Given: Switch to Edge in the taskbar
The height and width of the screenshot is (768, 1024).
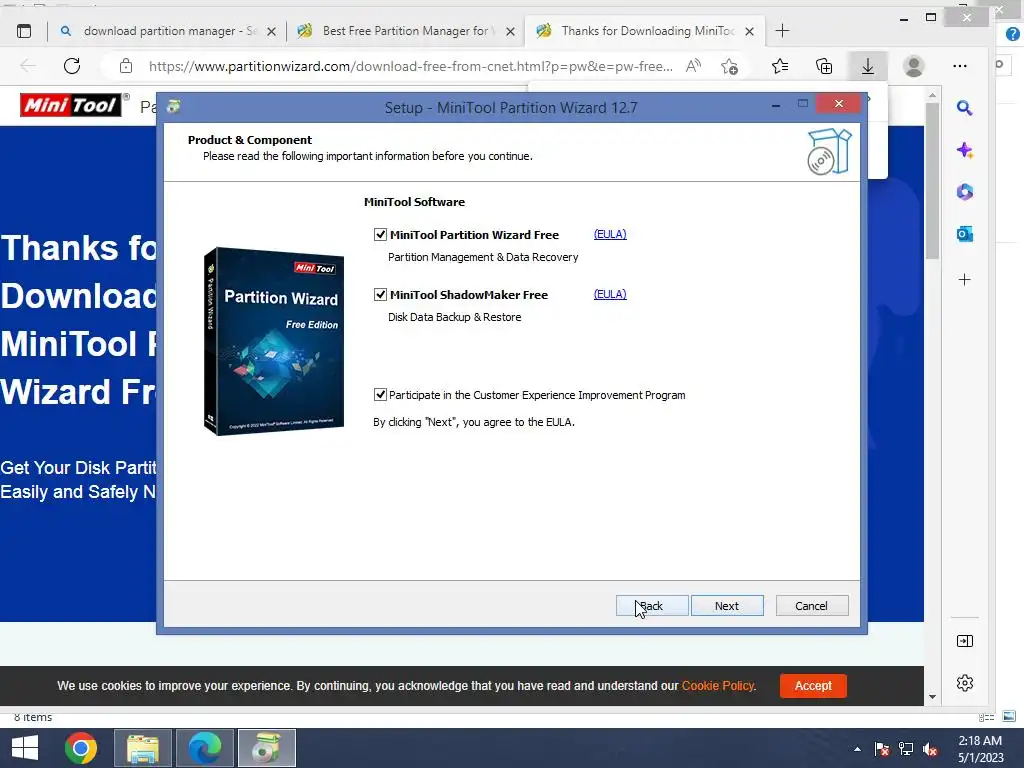Looking at the screenshot, I should pyautogui.click(x=204, y=748).
